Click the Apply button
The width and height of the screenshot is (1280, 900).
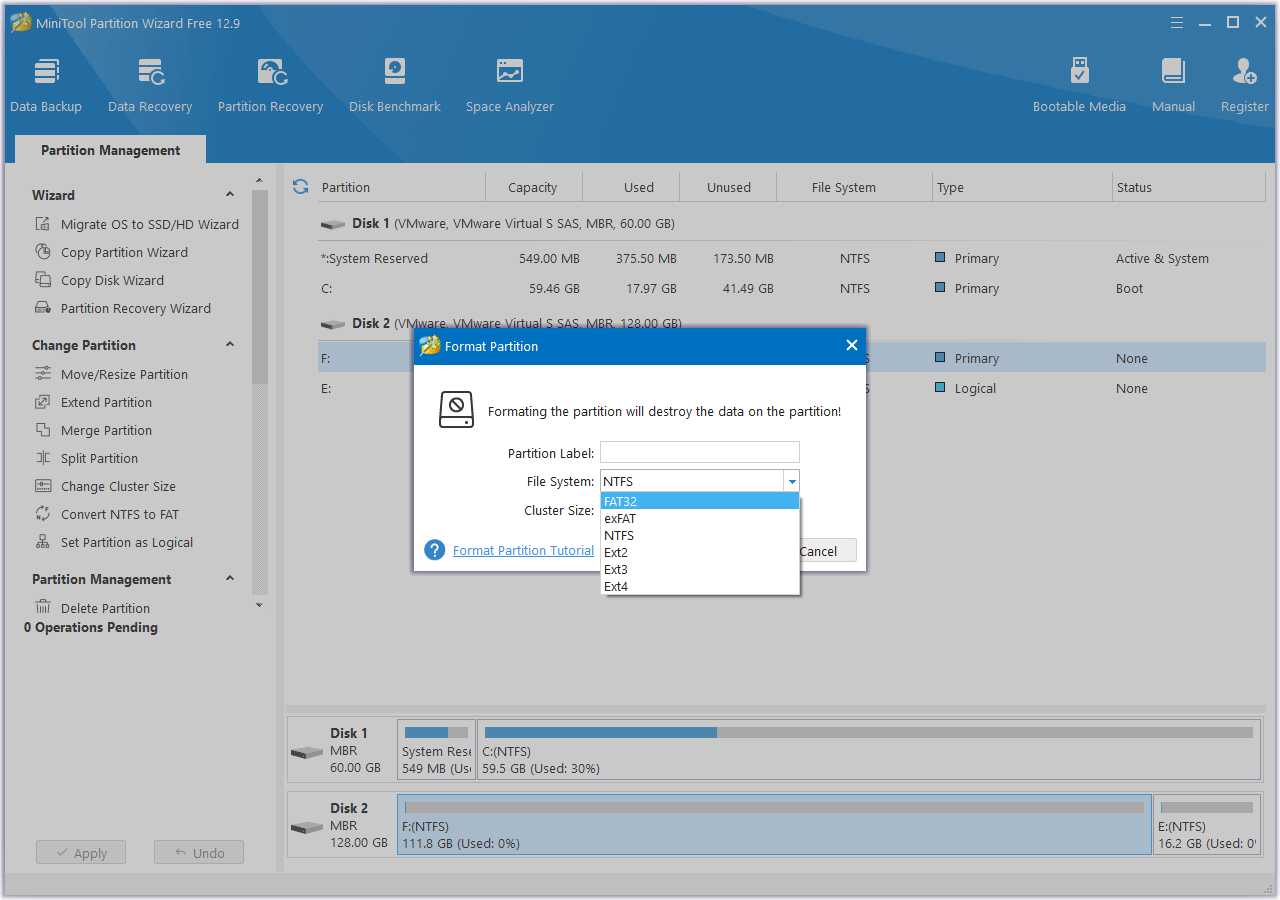pos(81,853)
